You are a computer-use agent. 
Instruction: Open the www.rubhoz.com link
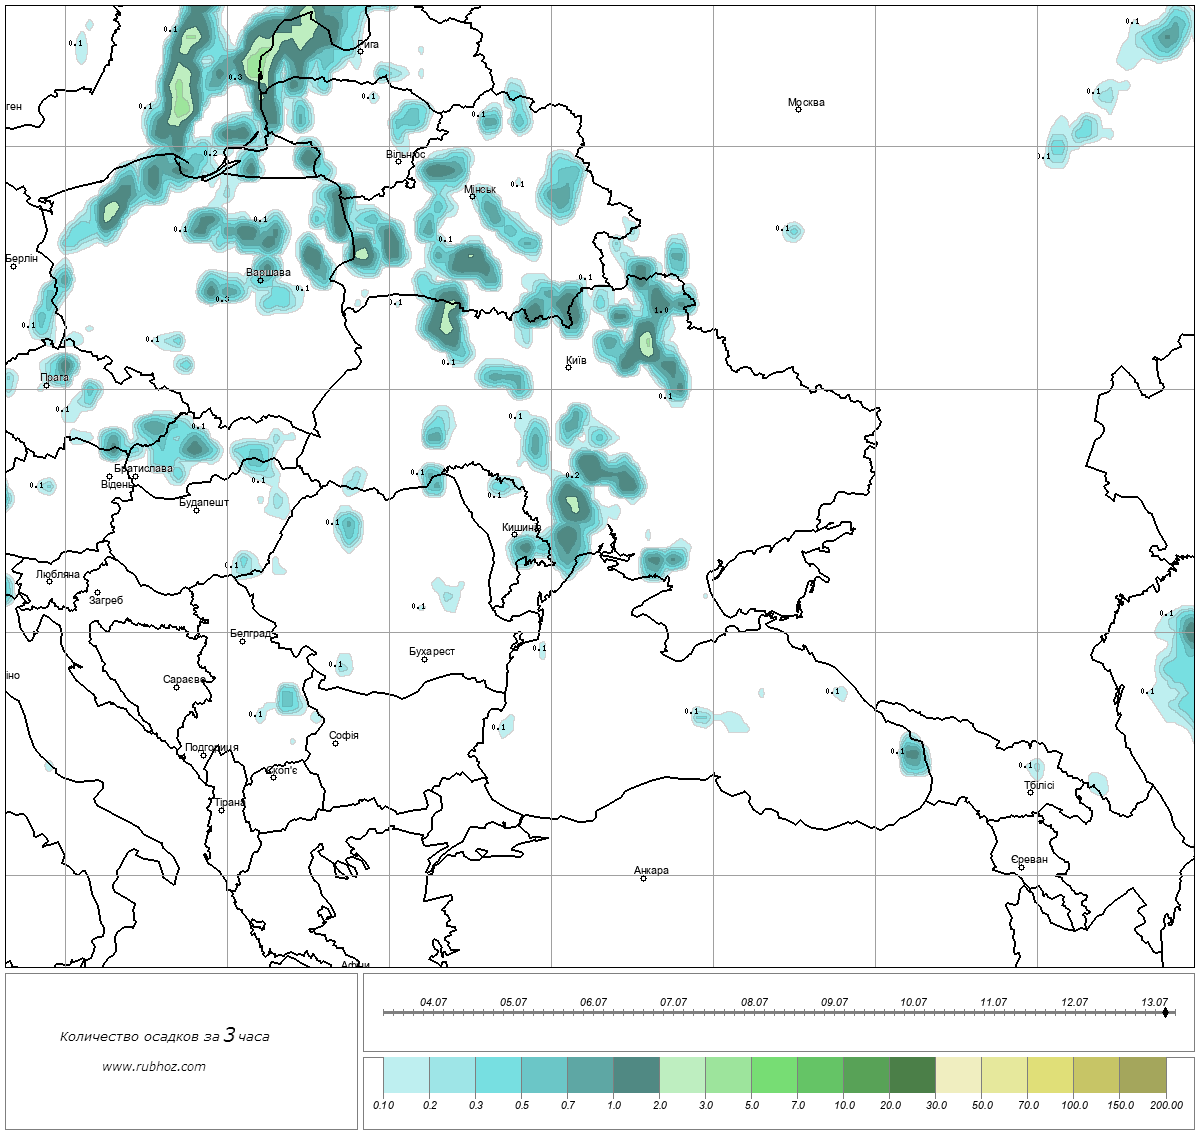tap(154, 1066)
